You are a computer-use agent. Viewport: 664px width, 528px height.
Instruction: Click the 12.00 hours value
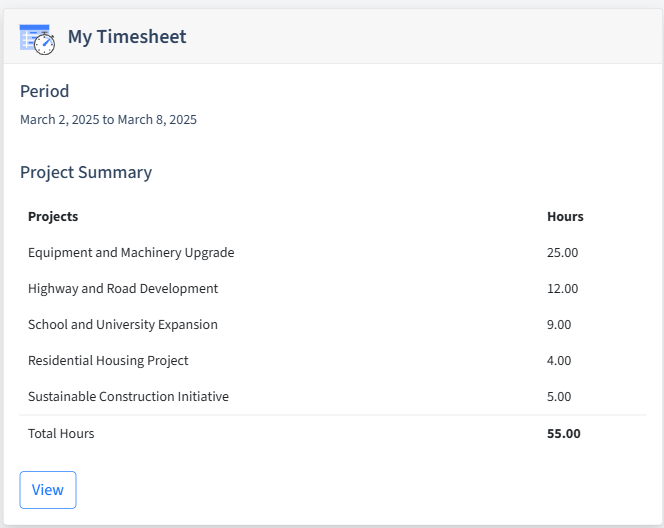(x=562, y=288)
